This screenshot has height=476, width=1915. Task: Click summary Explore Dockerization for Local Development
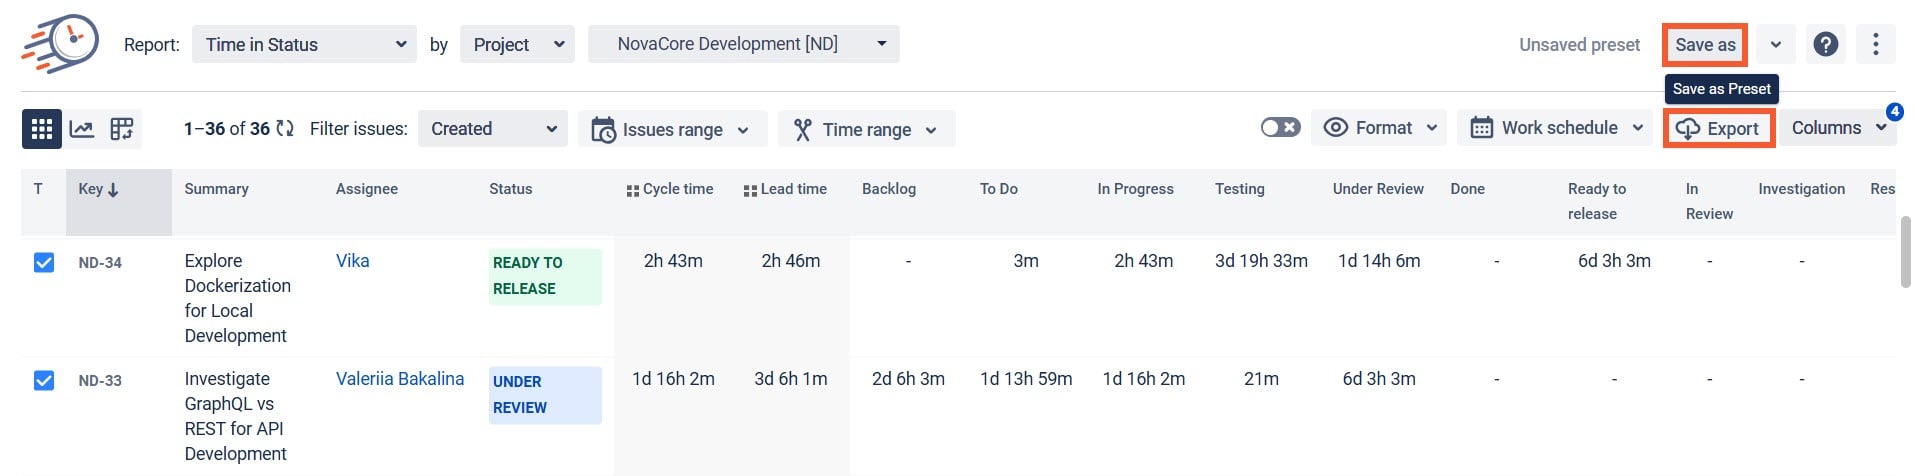click(237, 298)
